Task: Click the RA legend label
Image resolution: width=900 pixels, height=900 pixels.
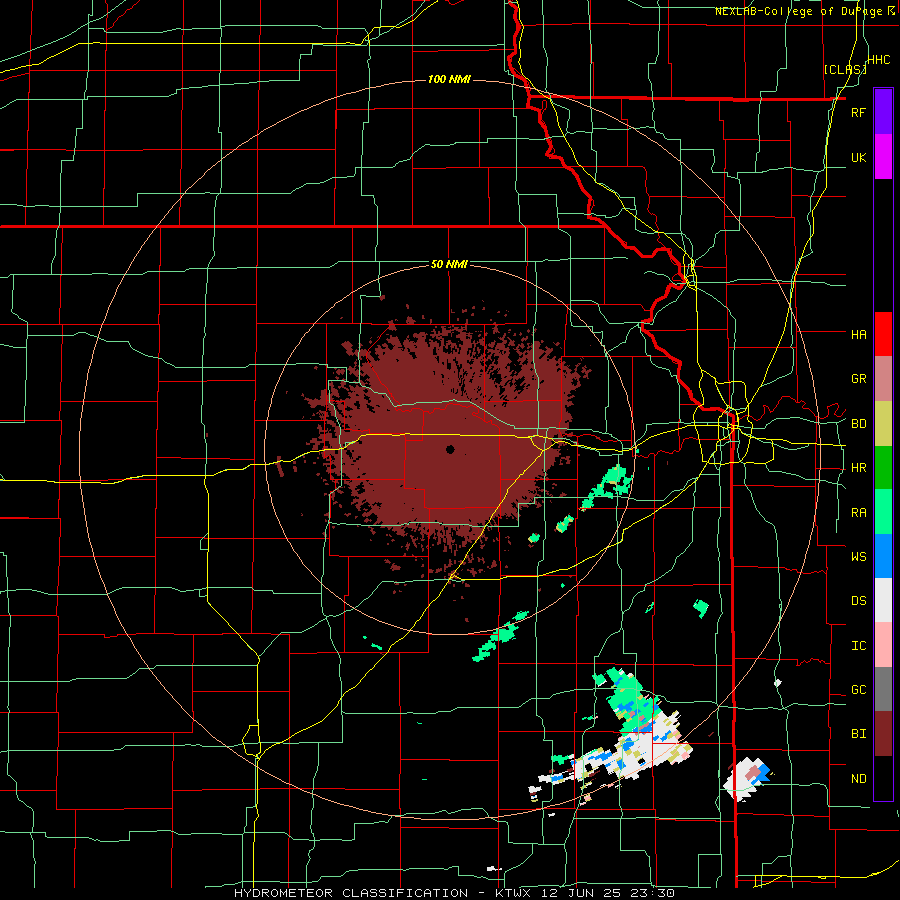Action: coord(858,513)
